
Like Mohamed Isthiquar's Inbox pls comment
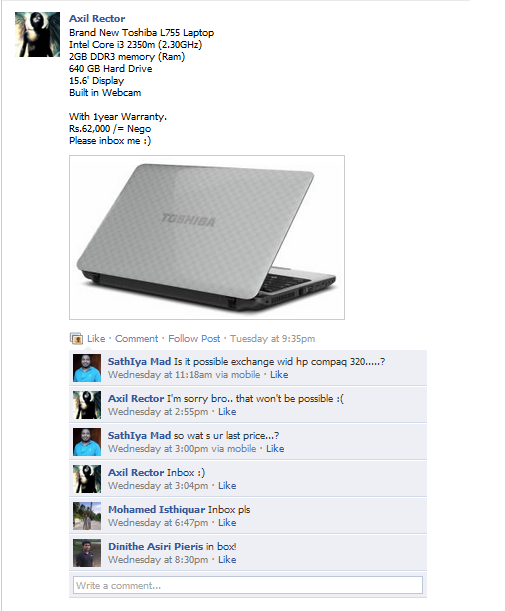coord(227,523)
